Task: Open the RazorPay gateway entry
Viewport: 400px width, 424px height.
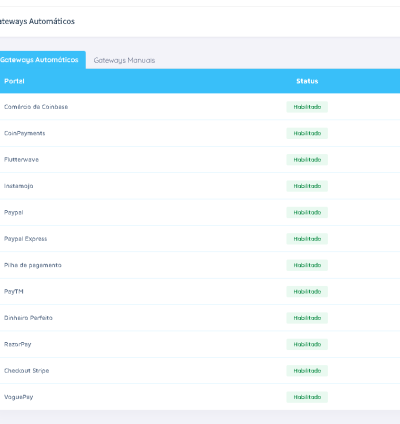Action: pyautogui.click(x=200, y=344)
